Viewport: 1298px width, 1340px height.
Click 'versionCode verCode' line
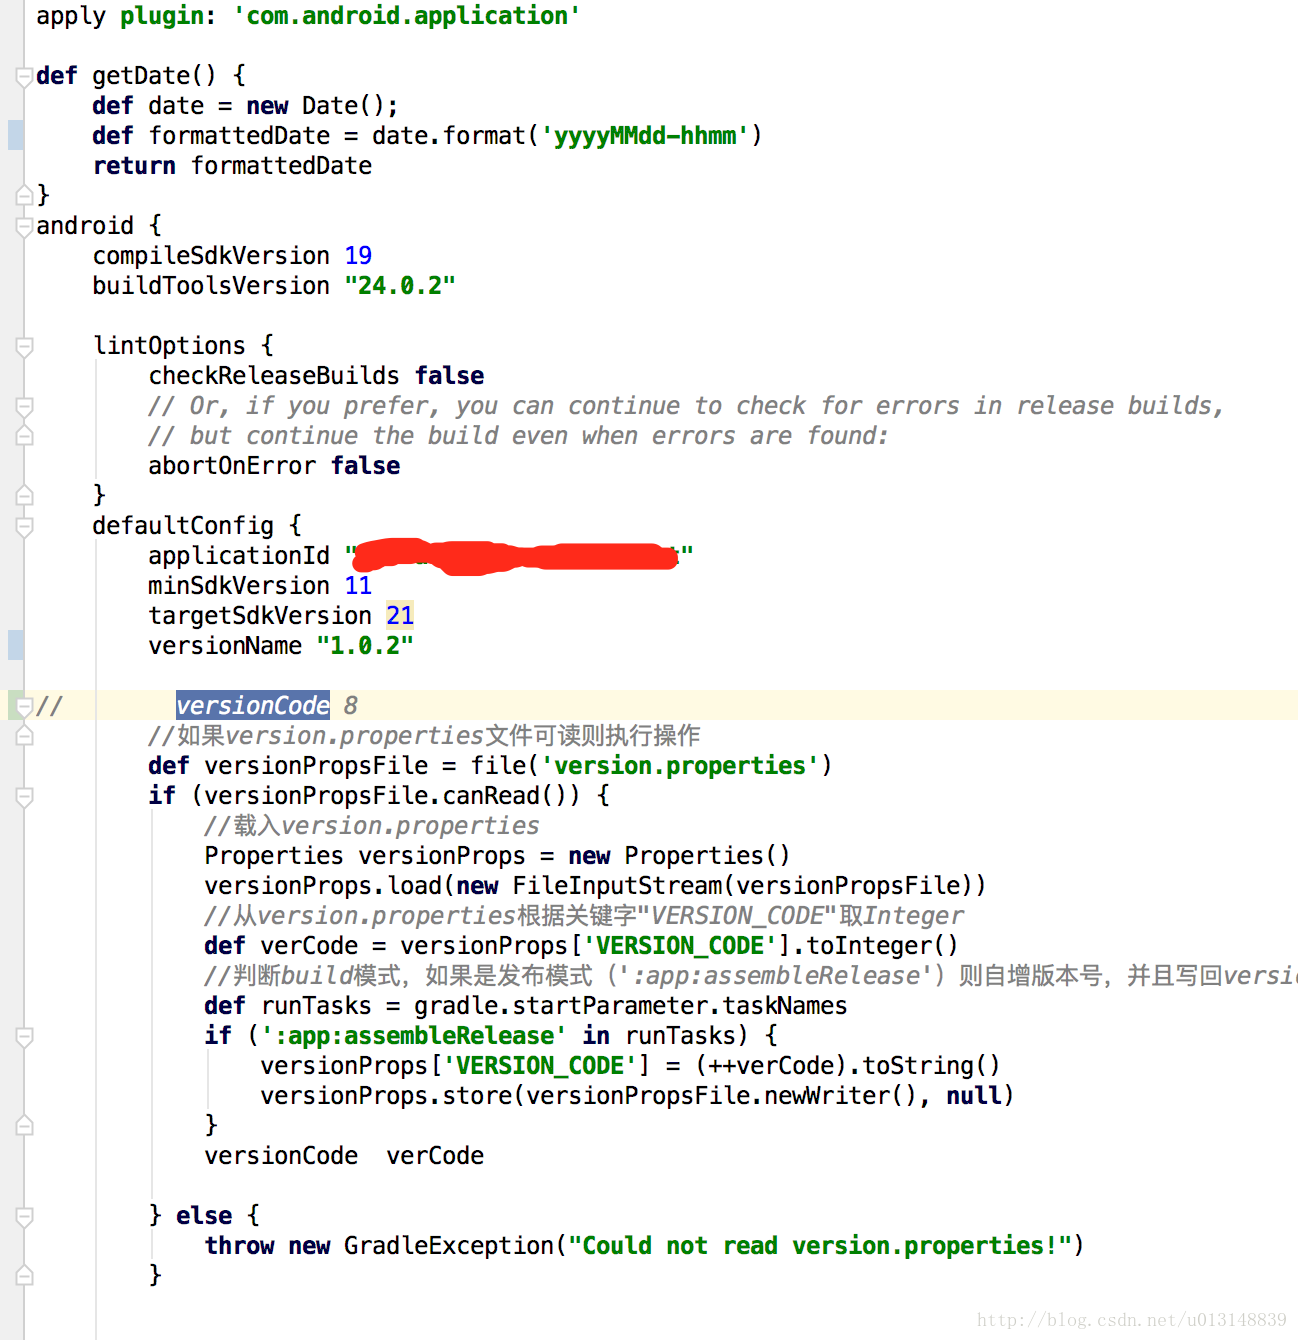click(344, 1156)
